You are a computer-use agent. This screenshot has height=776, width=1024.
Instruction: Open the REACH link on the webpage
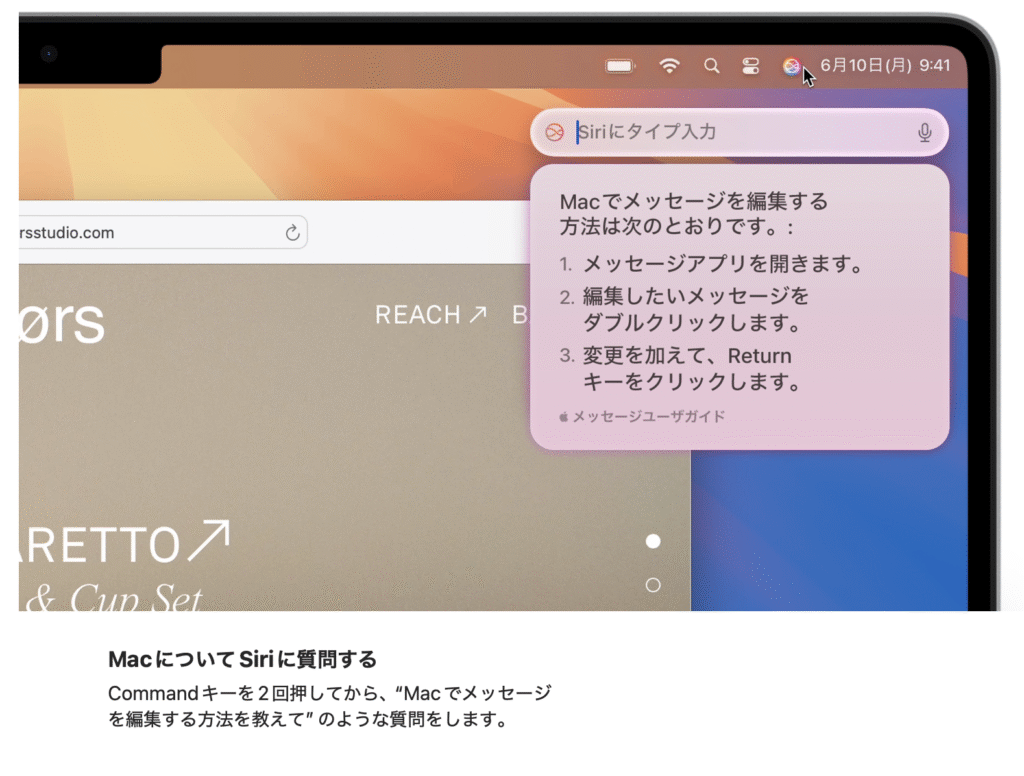tap(430, 315)
